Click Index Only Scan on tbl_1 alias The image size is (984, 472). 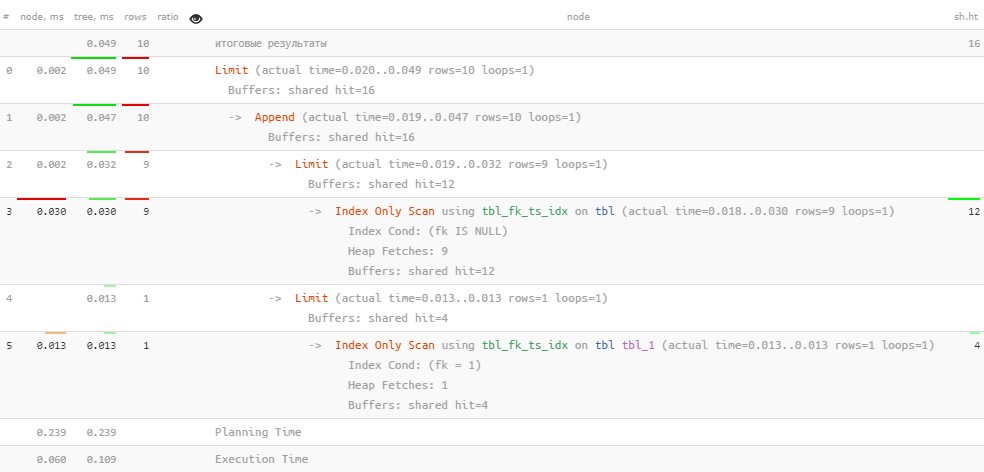point(385,345)
